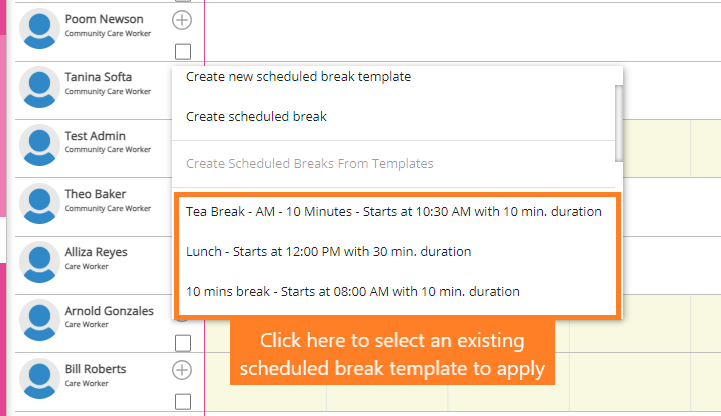
Task: Select the Create scheduled break option
Action: pyautogui.click(x=256, y=116)
